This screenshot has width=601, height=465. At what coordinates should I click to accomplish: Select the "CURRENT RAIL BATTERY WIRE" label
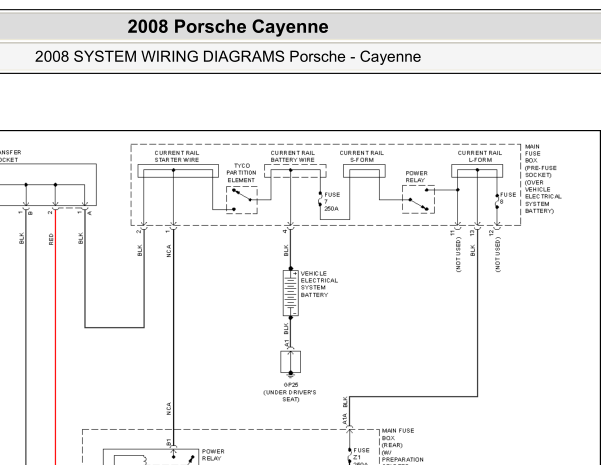click(x=292, y=156)
